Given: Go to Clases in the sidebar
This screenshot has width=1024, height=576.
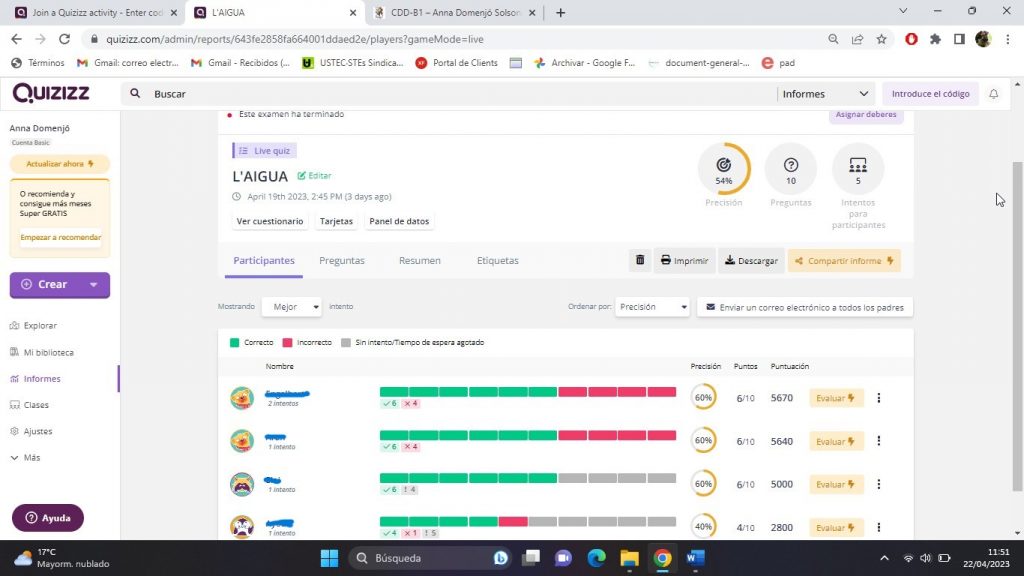Looking at the screenshot, I should pyautogui.click(x=36, y=405).
